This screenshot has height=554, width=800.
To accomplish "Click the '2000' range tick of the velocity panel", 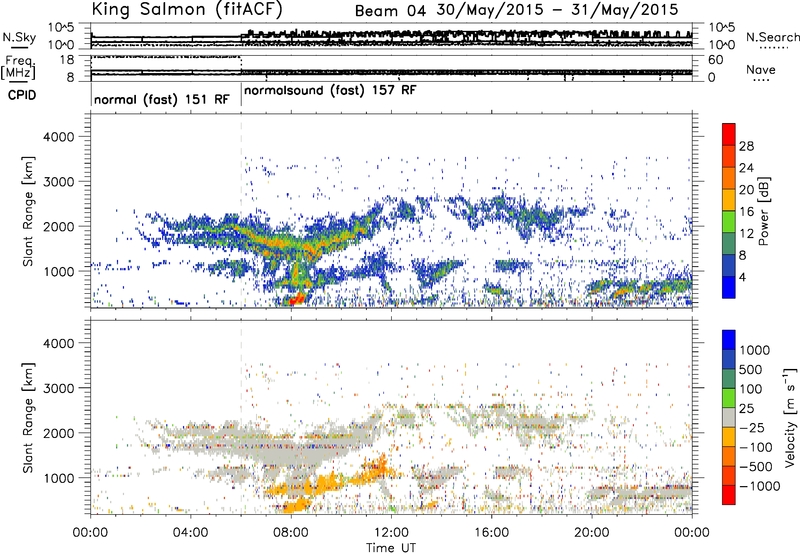I will (58, 433).
